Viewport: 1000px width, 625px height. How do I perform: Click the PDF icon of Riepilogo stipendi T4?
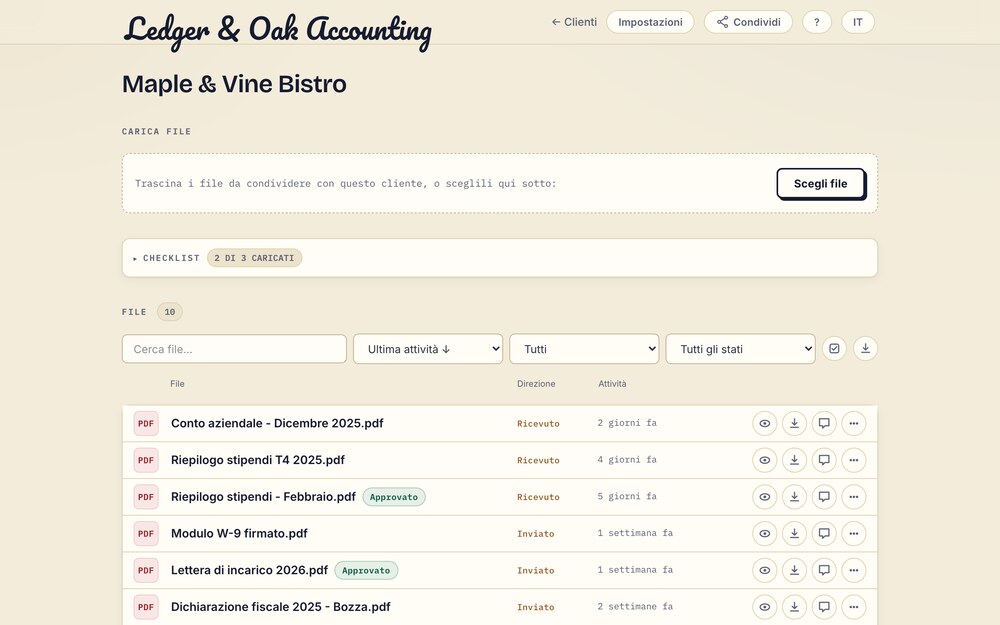click(x=146, y=460)
